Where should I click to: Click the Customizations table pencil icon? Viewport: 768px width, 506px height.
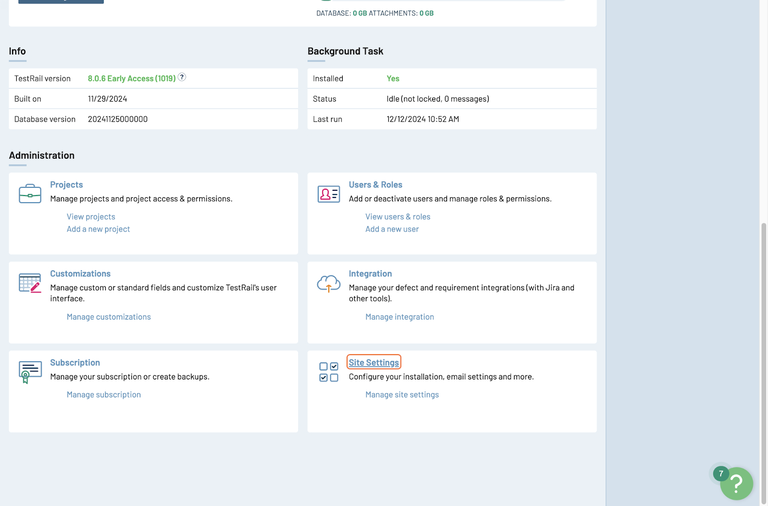point(30,283)
